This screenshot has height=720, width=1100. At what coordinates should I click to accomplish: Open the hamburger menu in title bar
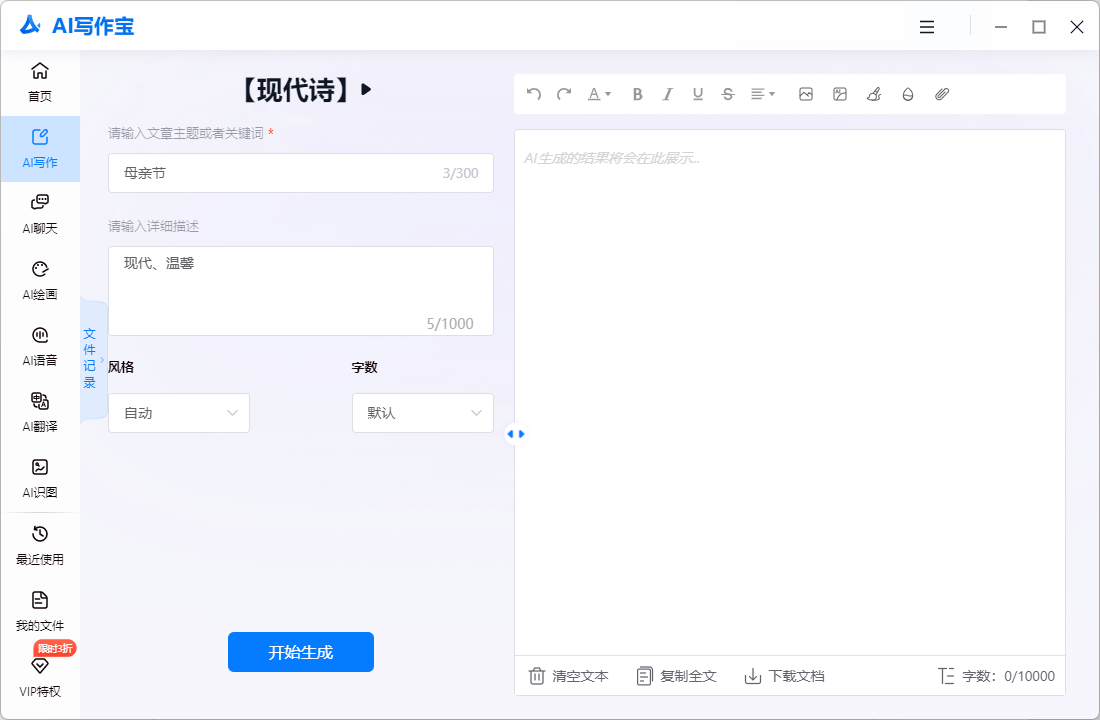927,27
